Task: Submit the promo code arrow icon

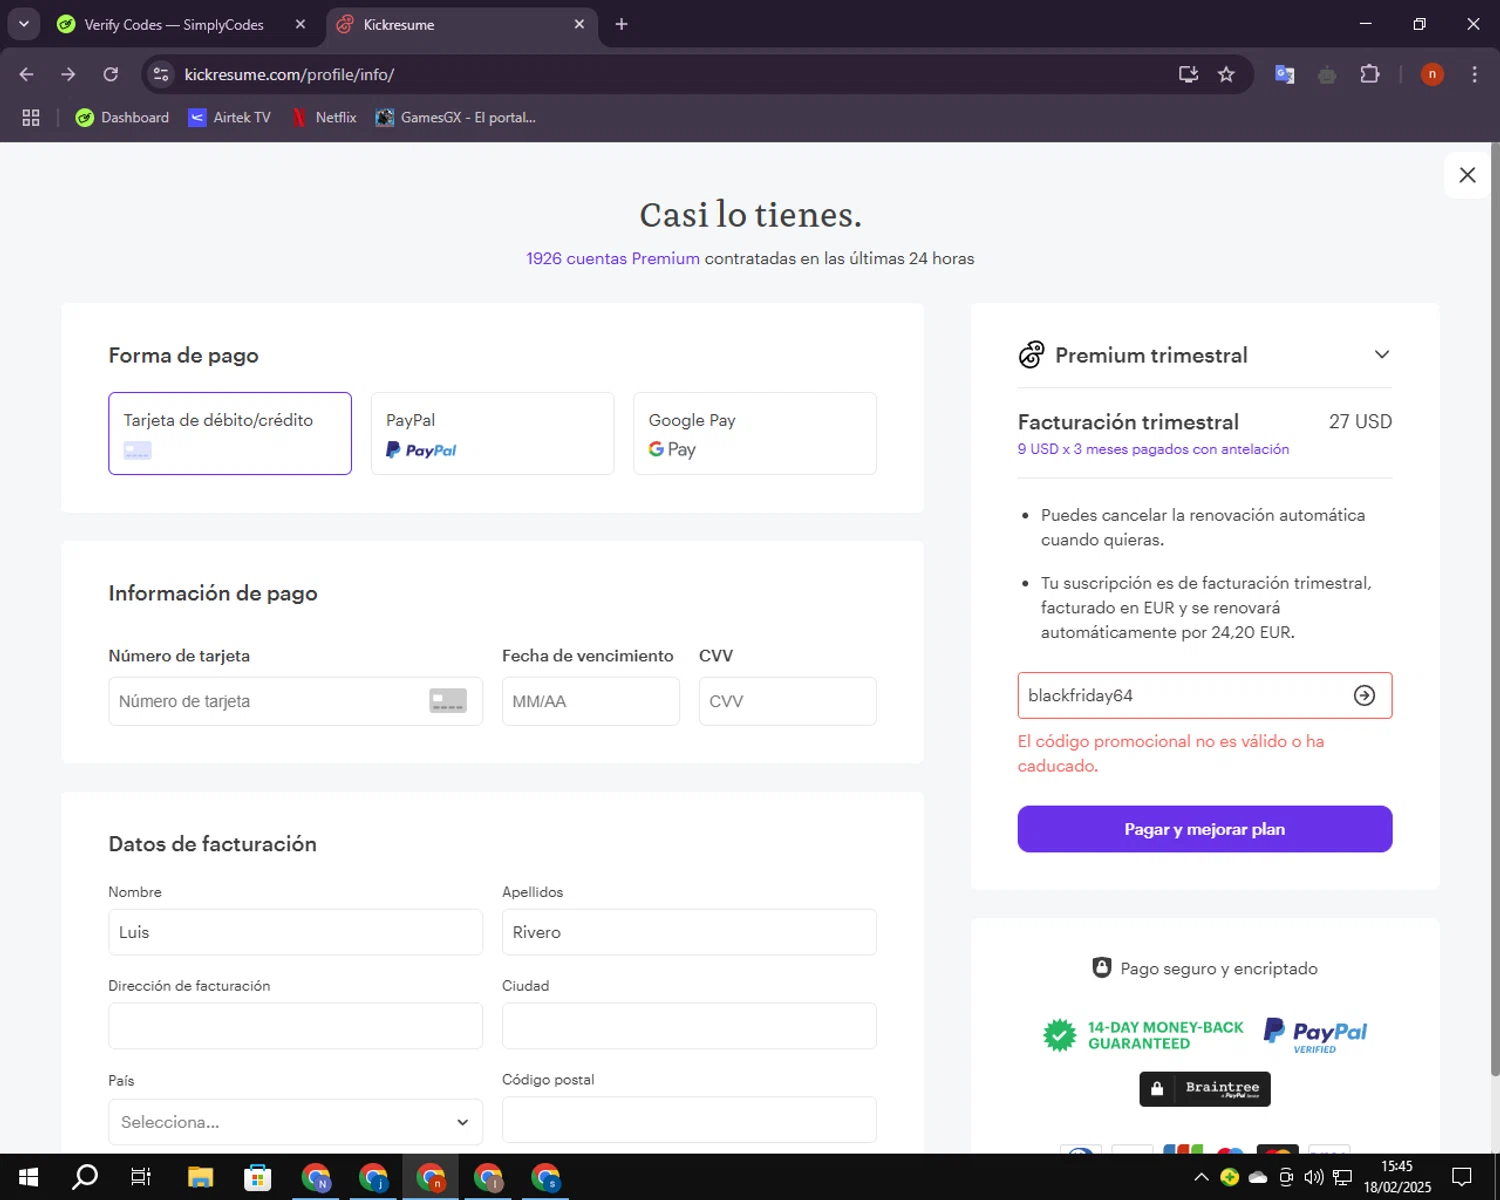Action: pyautogui.click(x=1364, y=696)
